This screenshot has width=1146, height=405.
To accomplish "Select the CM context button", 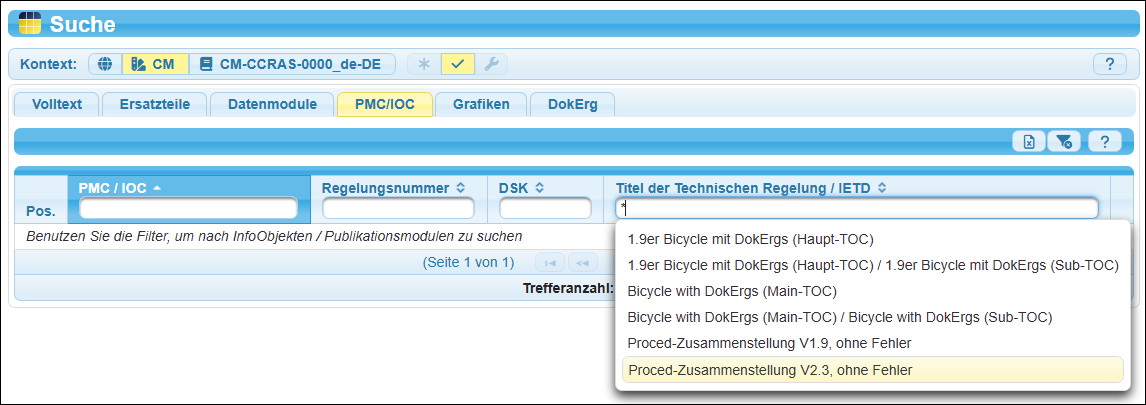I will pos(155,64).
